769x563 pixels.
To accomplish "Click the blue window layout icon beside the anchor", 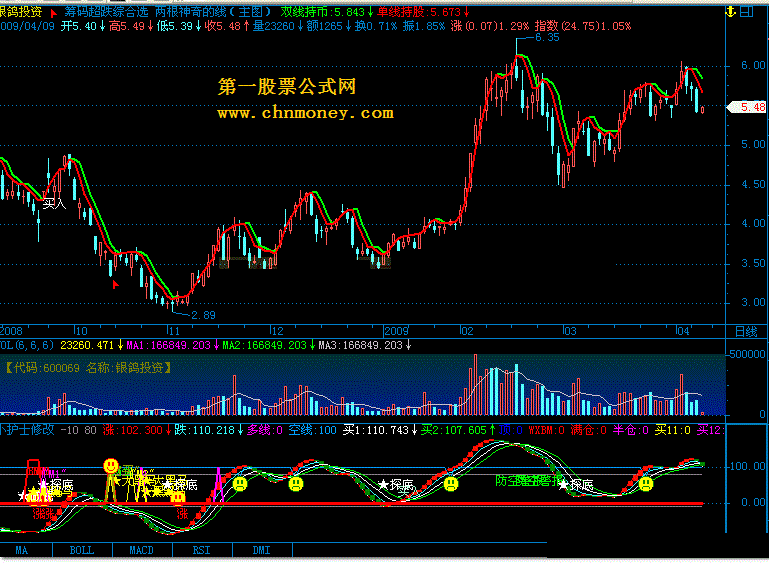I will (746, 12).
